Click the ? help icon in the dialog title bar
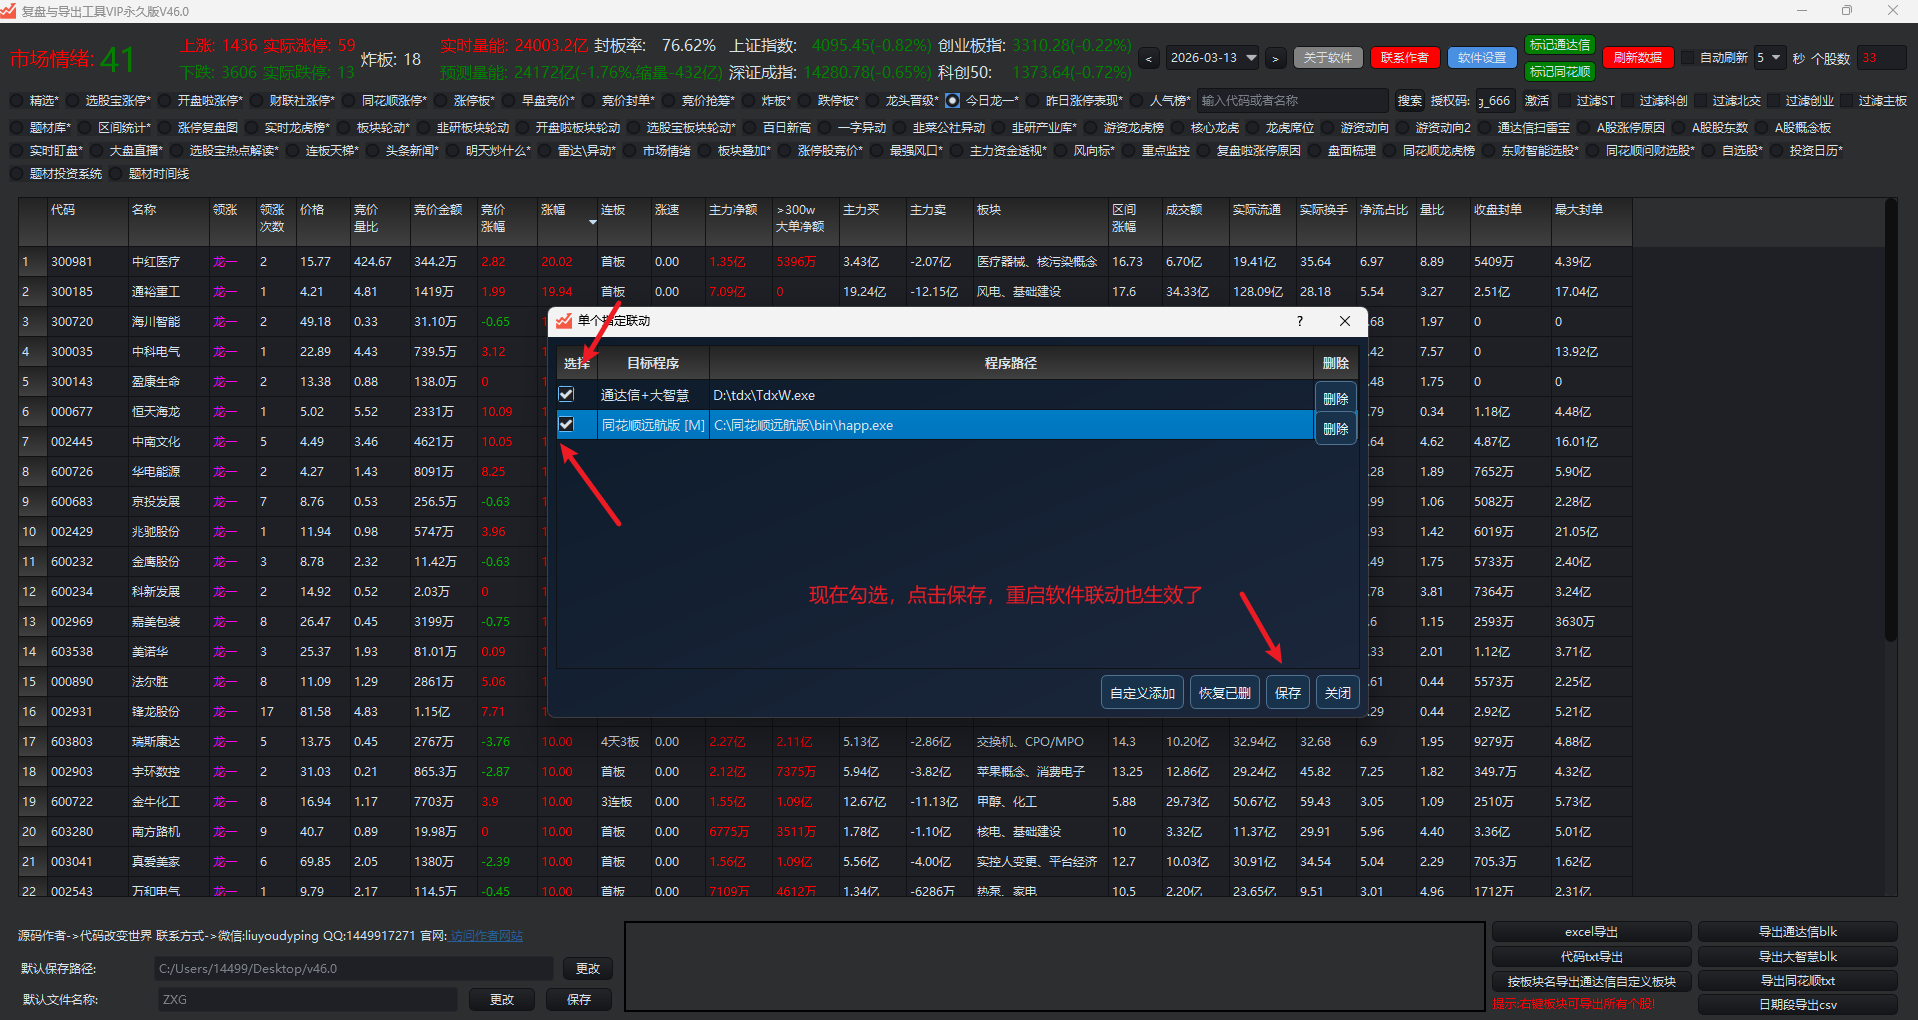1918x1020 pixels. [1299, 321]
